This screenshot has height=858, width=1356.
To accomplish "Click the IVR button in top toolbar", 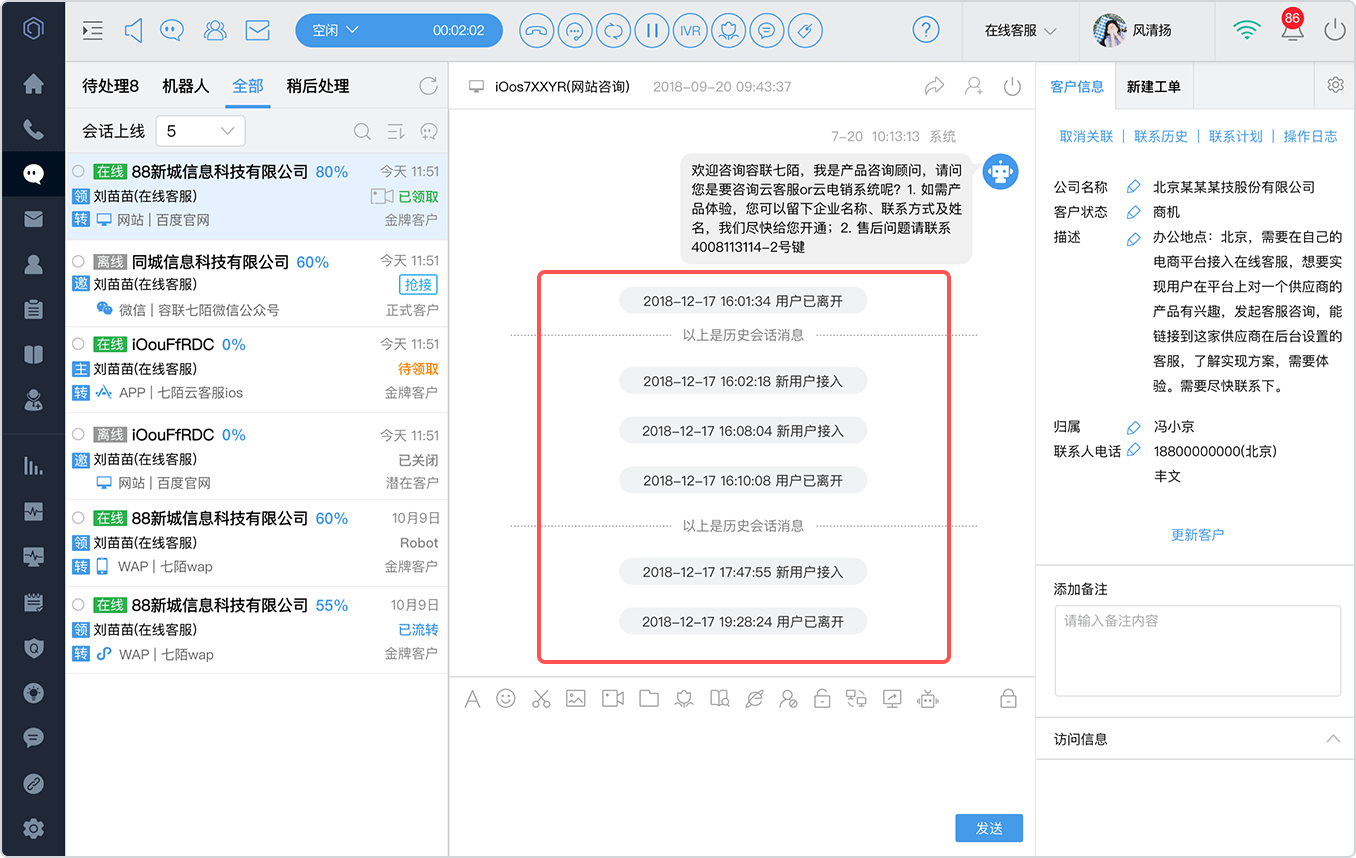I will 690,30.
